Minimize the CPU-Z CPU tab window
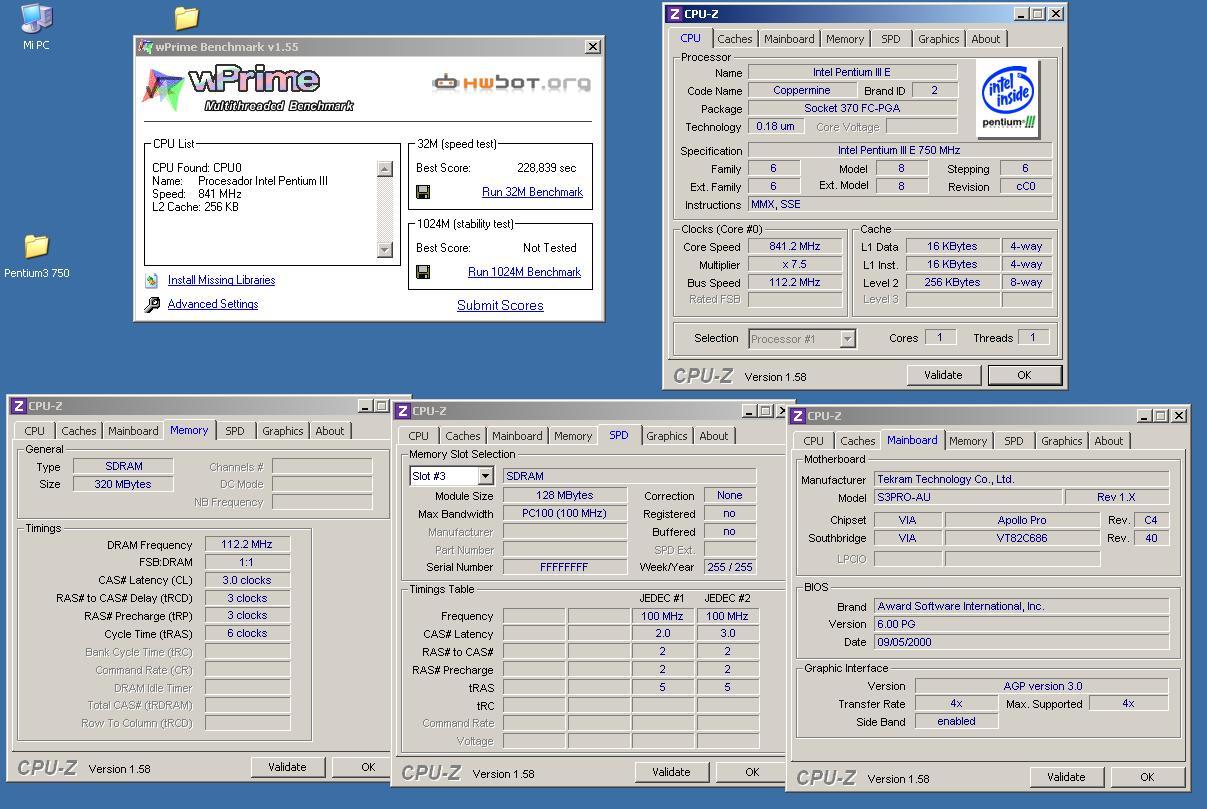 pyautogui.click(x=1020, y=14)
